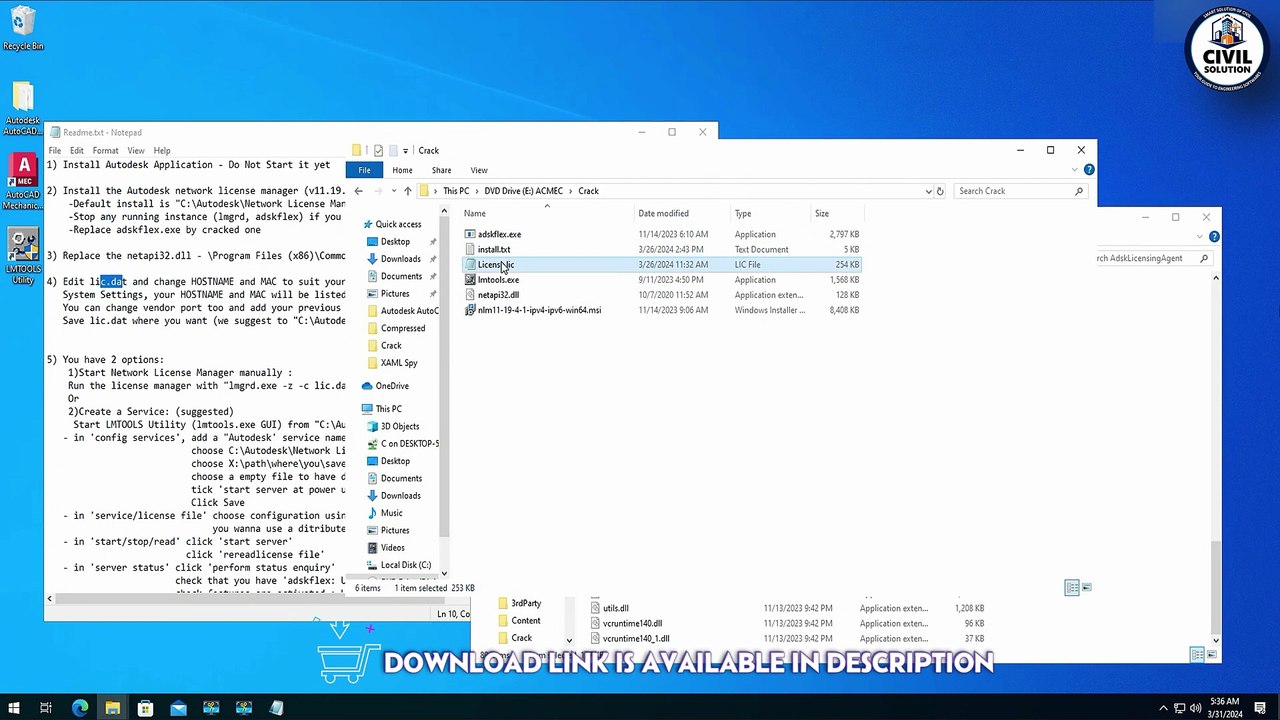Switch to large icons view in Explorer

pos(1087,588)
